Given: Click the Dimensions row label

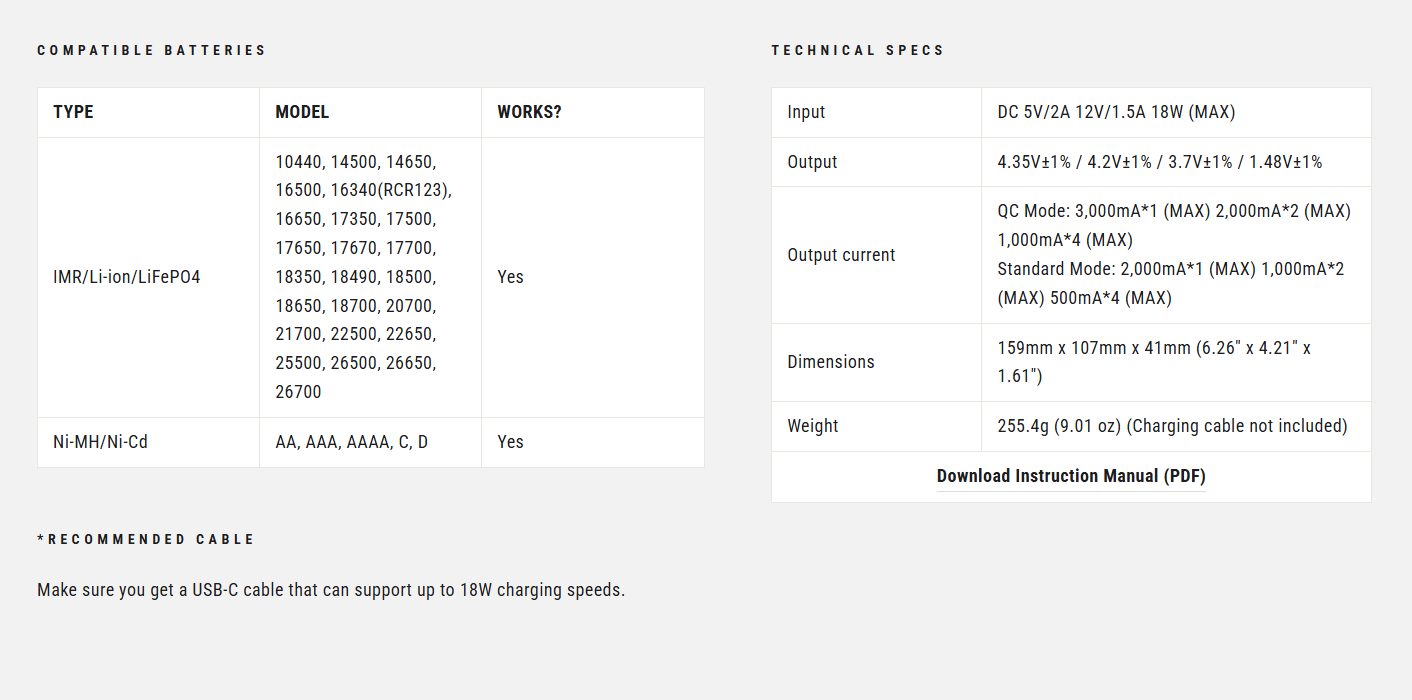Looking at the screenshot, I should click(x=831, y=362).
